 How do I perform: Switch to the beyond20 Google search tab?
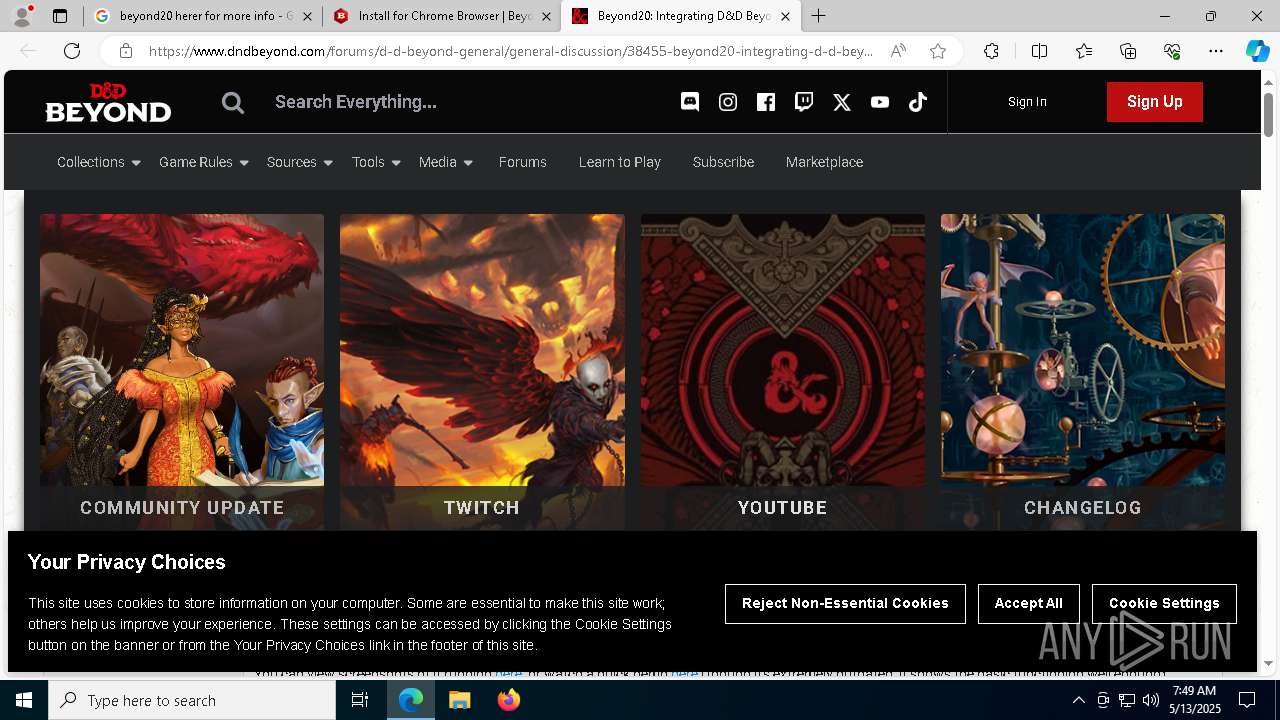click(203, 16)
